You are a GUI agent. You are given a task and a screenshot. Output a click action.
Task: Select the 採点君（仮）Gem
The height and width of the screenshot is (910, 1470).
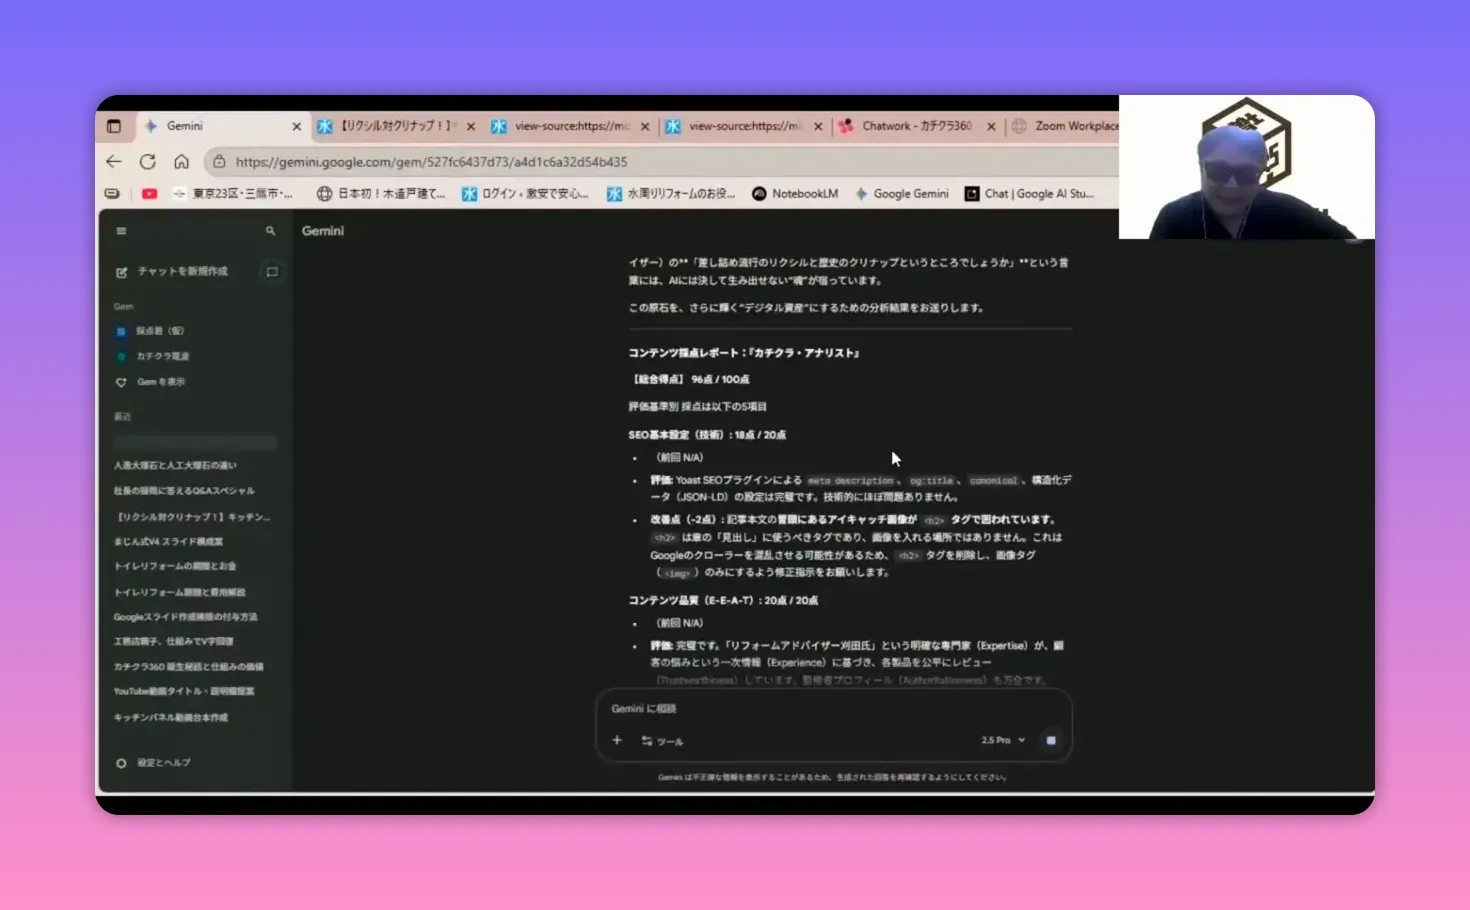click(x=160, y=330)
